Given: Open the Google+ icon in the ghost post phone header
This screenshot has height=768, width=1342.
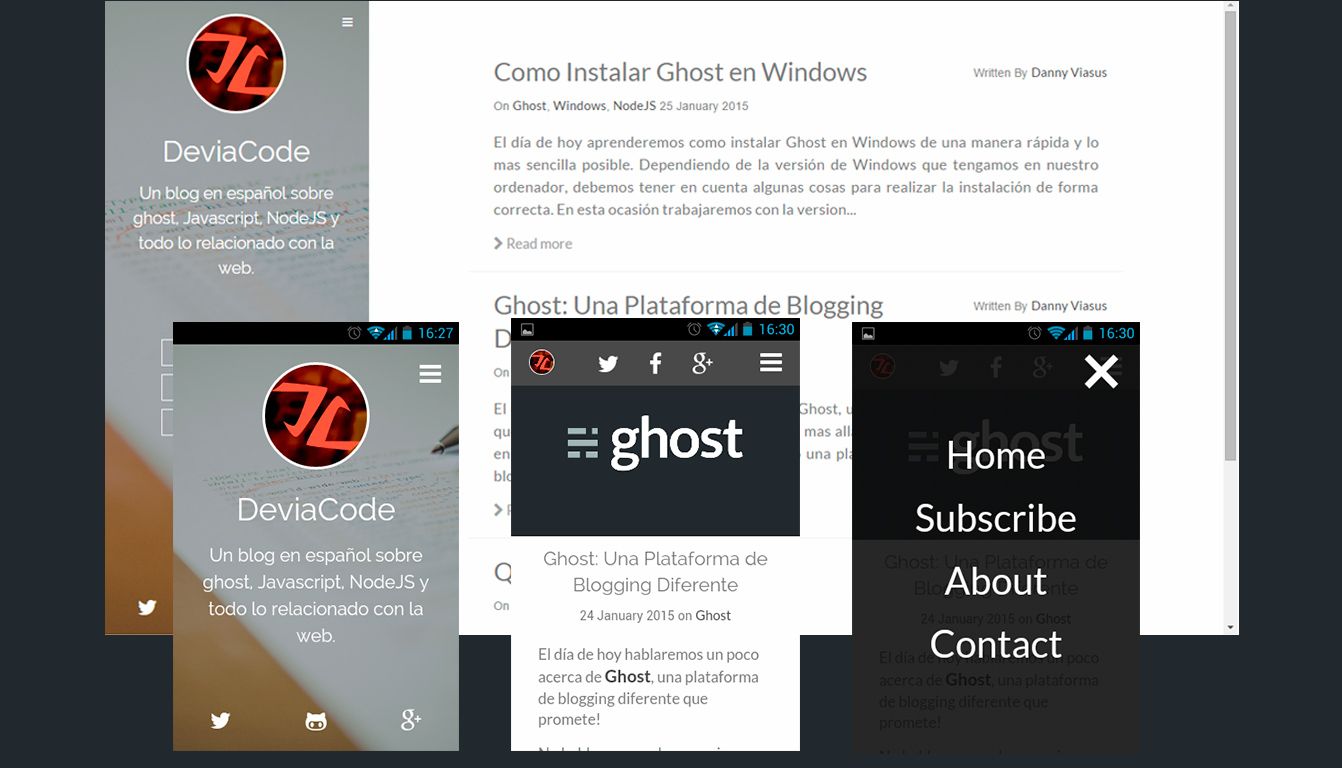Looking at the screenshot, I should [x=703, y=363].
